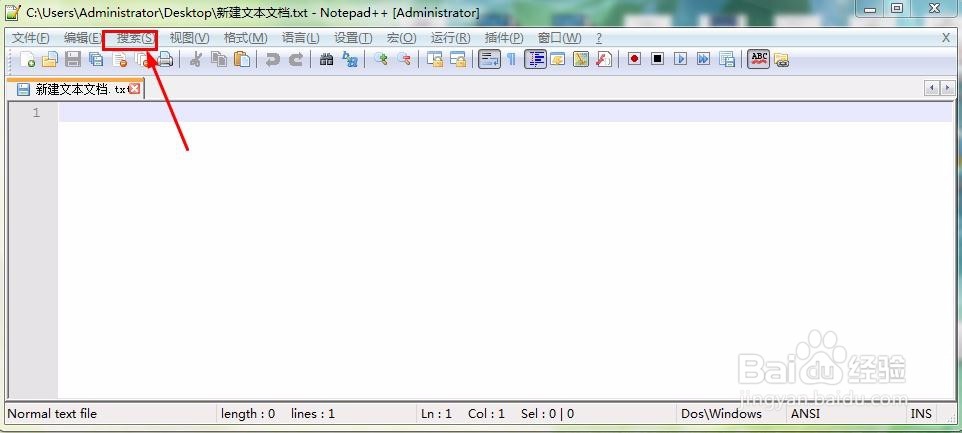Minimize the Notepad++ window
Screen dimensions: 962x433
coord(870,9)
